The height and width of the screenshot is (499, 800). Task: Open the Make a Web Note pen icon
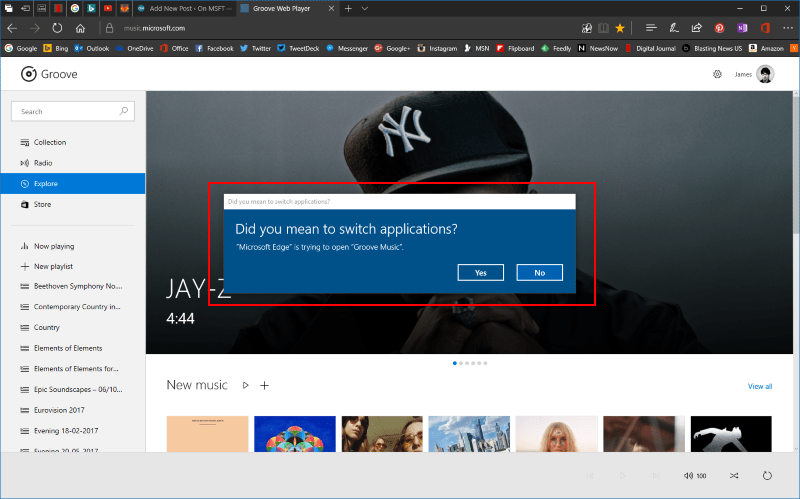point(674,29)
